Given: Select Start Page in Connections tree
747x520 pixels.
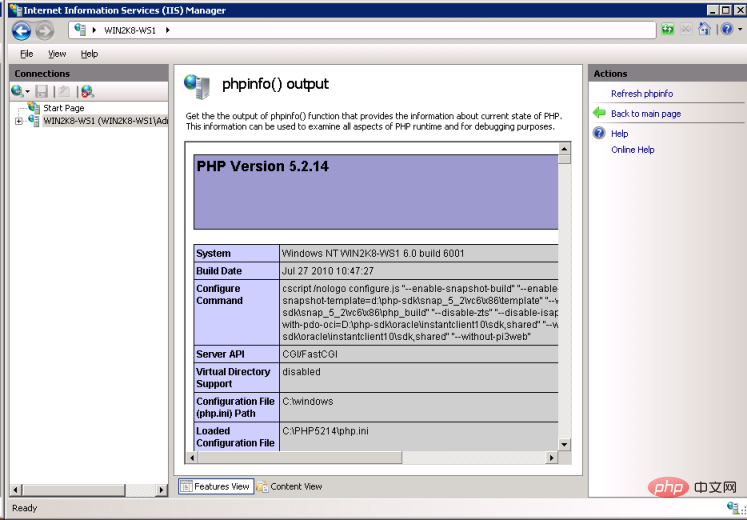Looking at the screenshot, I should pos(63,108).
